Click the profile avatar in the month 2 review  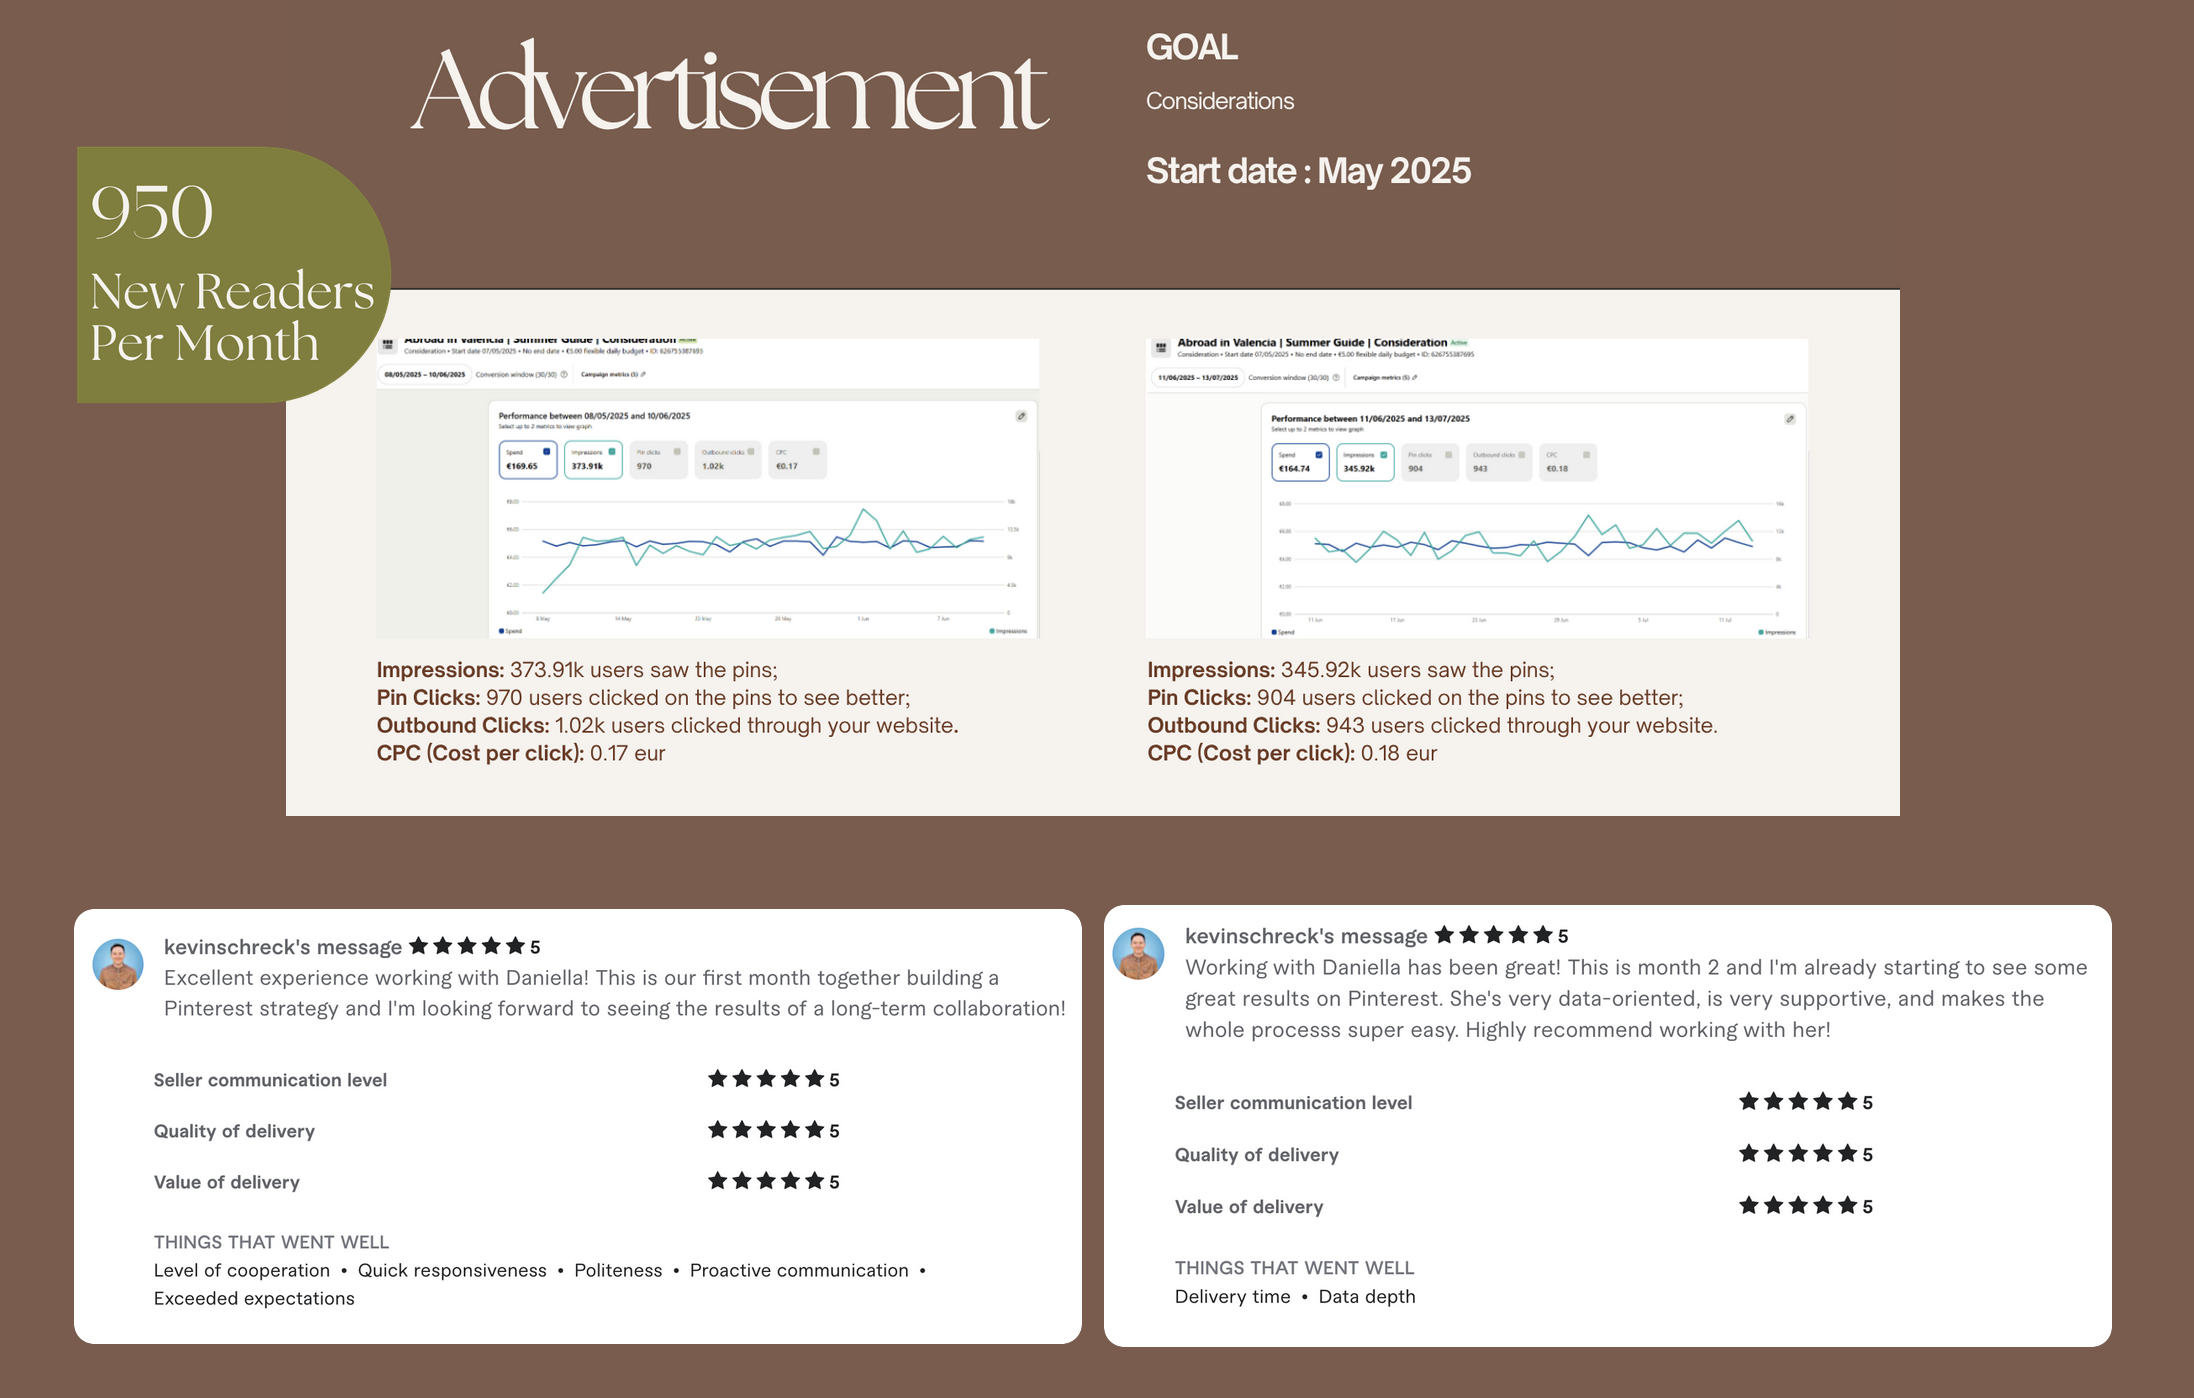(1139, 954)
